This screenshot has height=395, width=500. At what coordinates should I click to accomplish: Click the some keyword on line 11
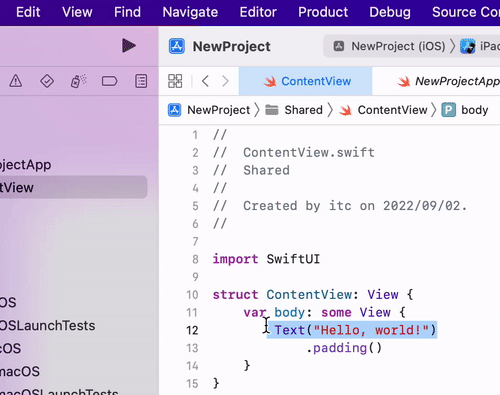coord(336,313)
